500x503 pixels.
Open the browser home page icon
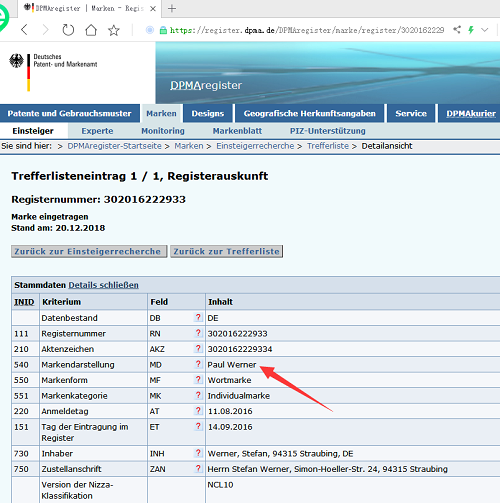point(91,30)
